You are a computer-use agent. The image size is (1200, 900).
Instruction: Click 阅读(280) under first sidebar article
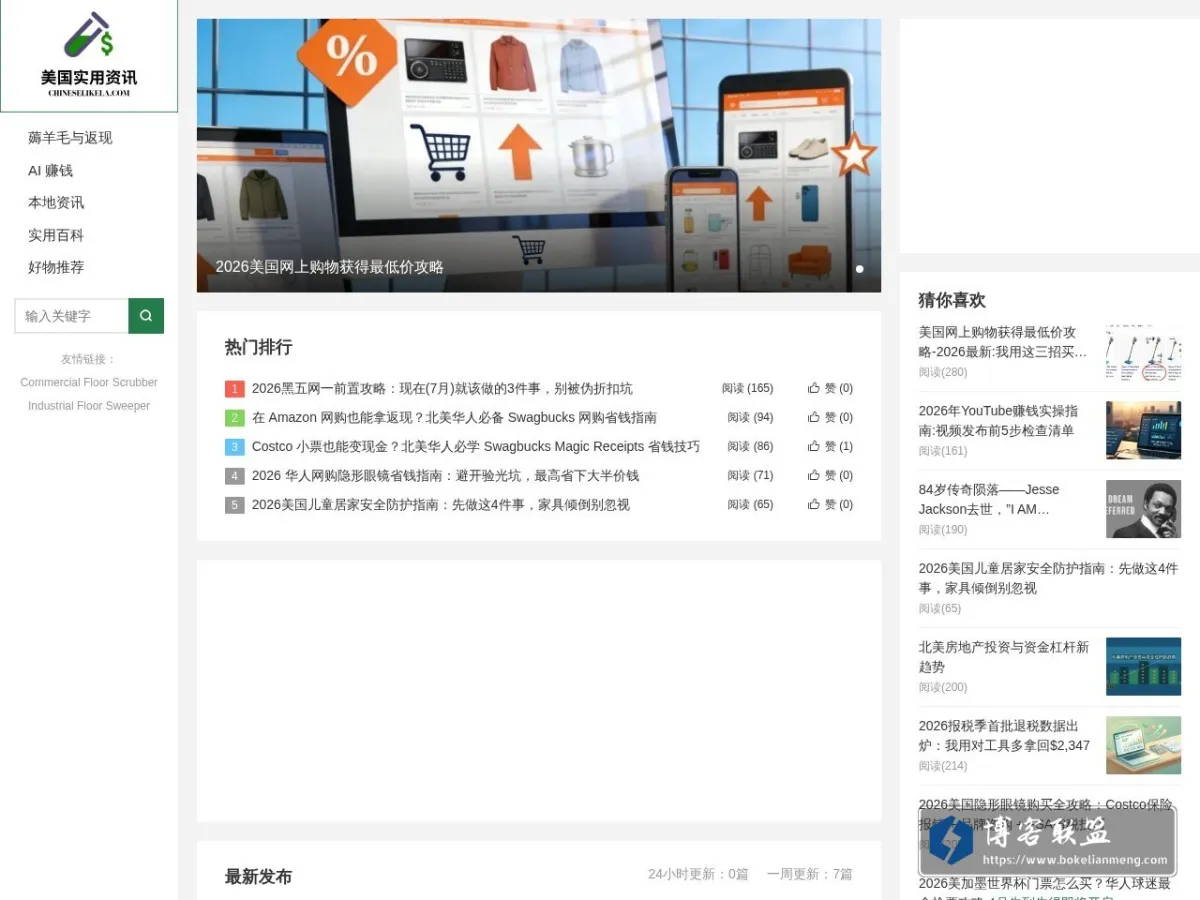(x=943, y=372)
